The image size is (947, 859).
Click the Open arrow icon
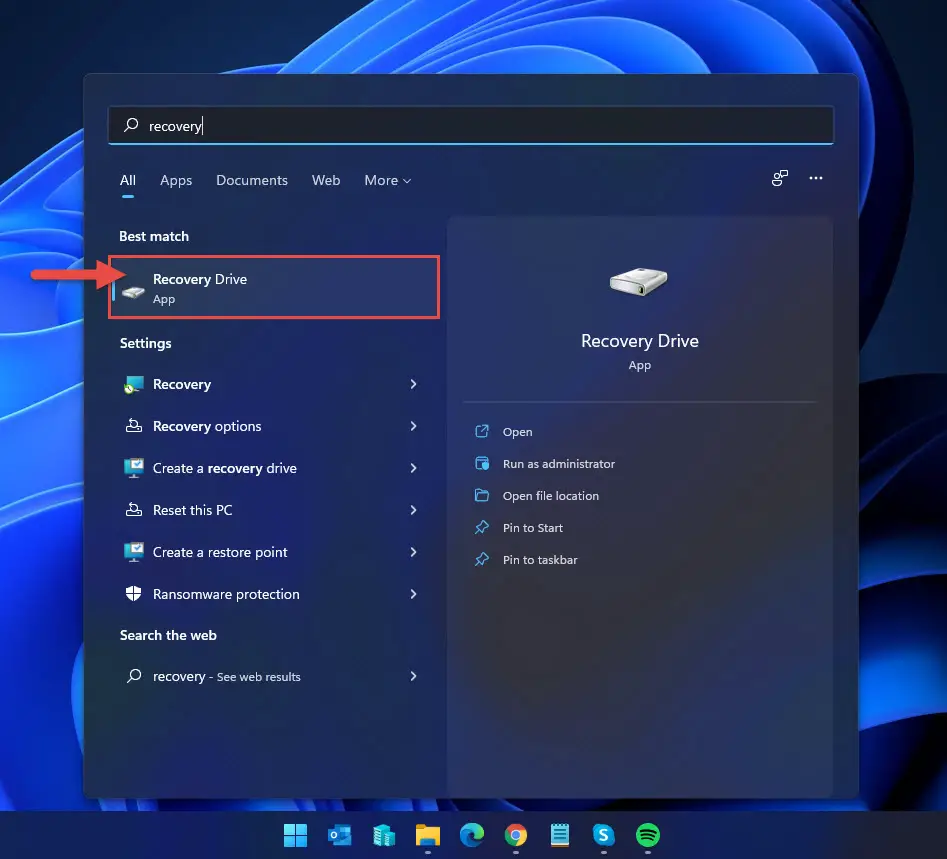pyautogui.click(x=482, y=431)
